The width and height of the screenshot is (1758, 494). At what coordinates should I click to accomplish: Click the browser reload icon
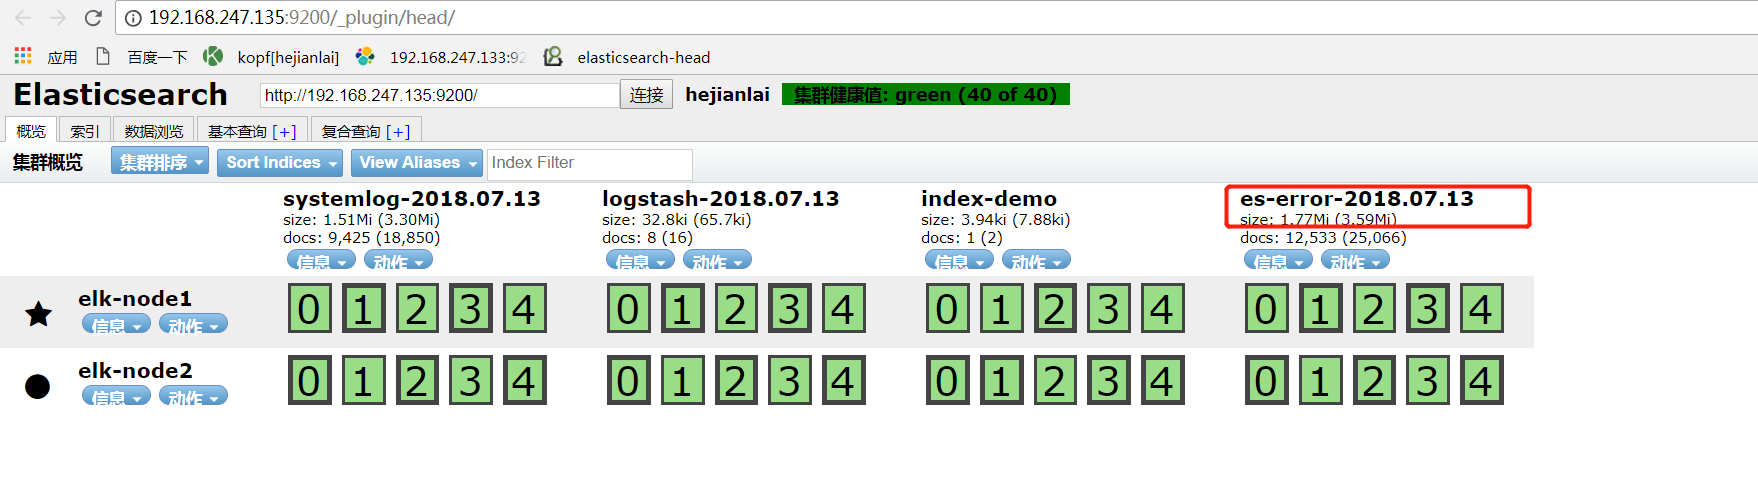click(x=93, y=18)
